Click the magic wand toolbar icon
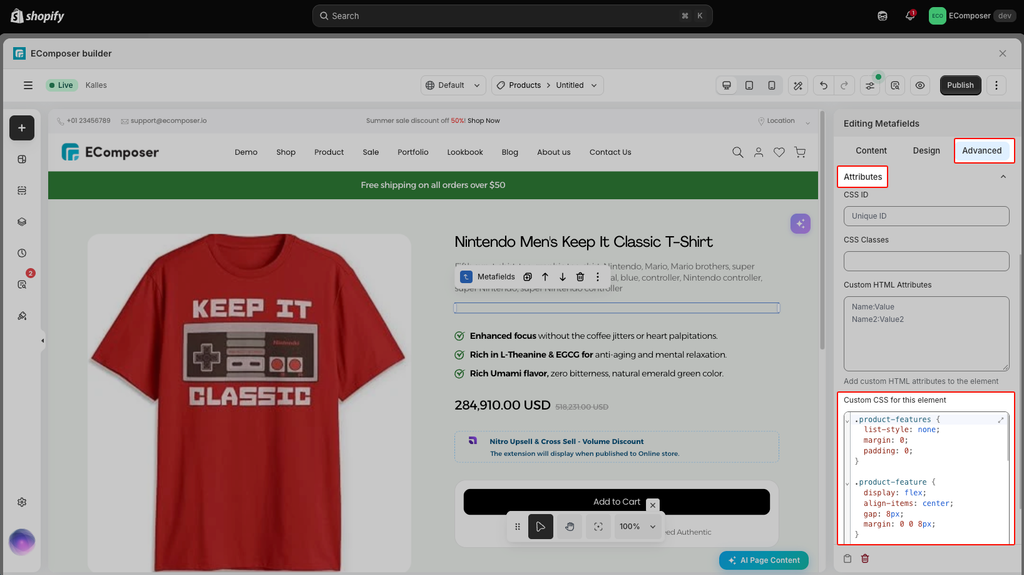This screenshot has width=1024, height=575. 798,85
